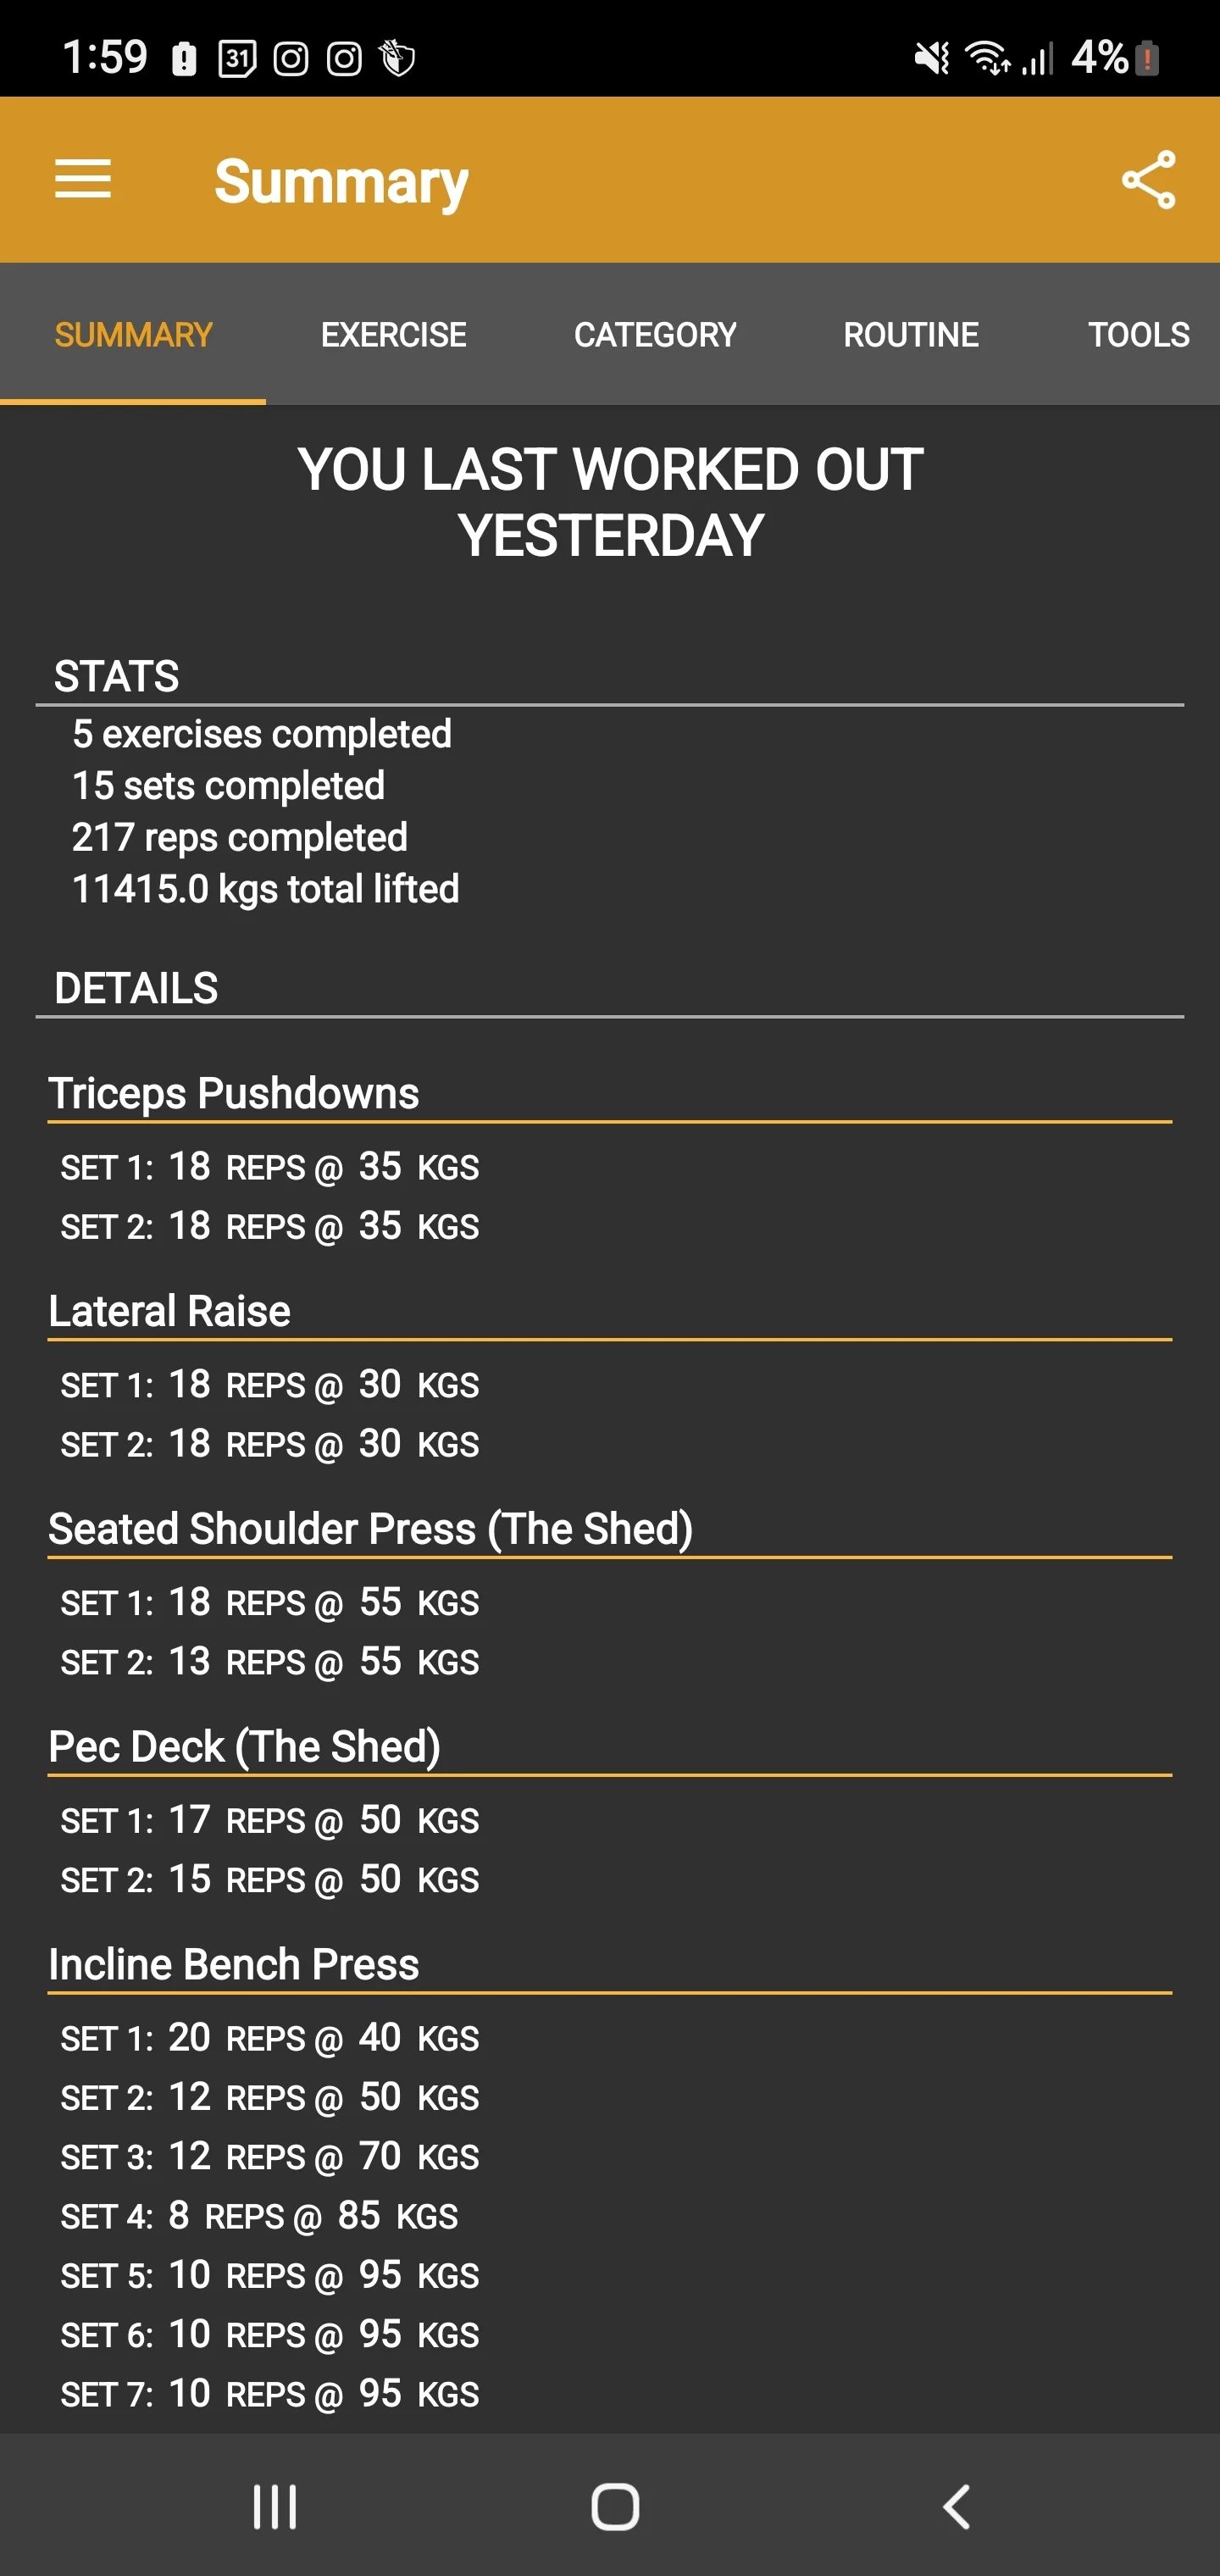Open the hamburger navigation menu
The width and height of the screenshot is (1220, 2576).
click(x=83, y=180)
